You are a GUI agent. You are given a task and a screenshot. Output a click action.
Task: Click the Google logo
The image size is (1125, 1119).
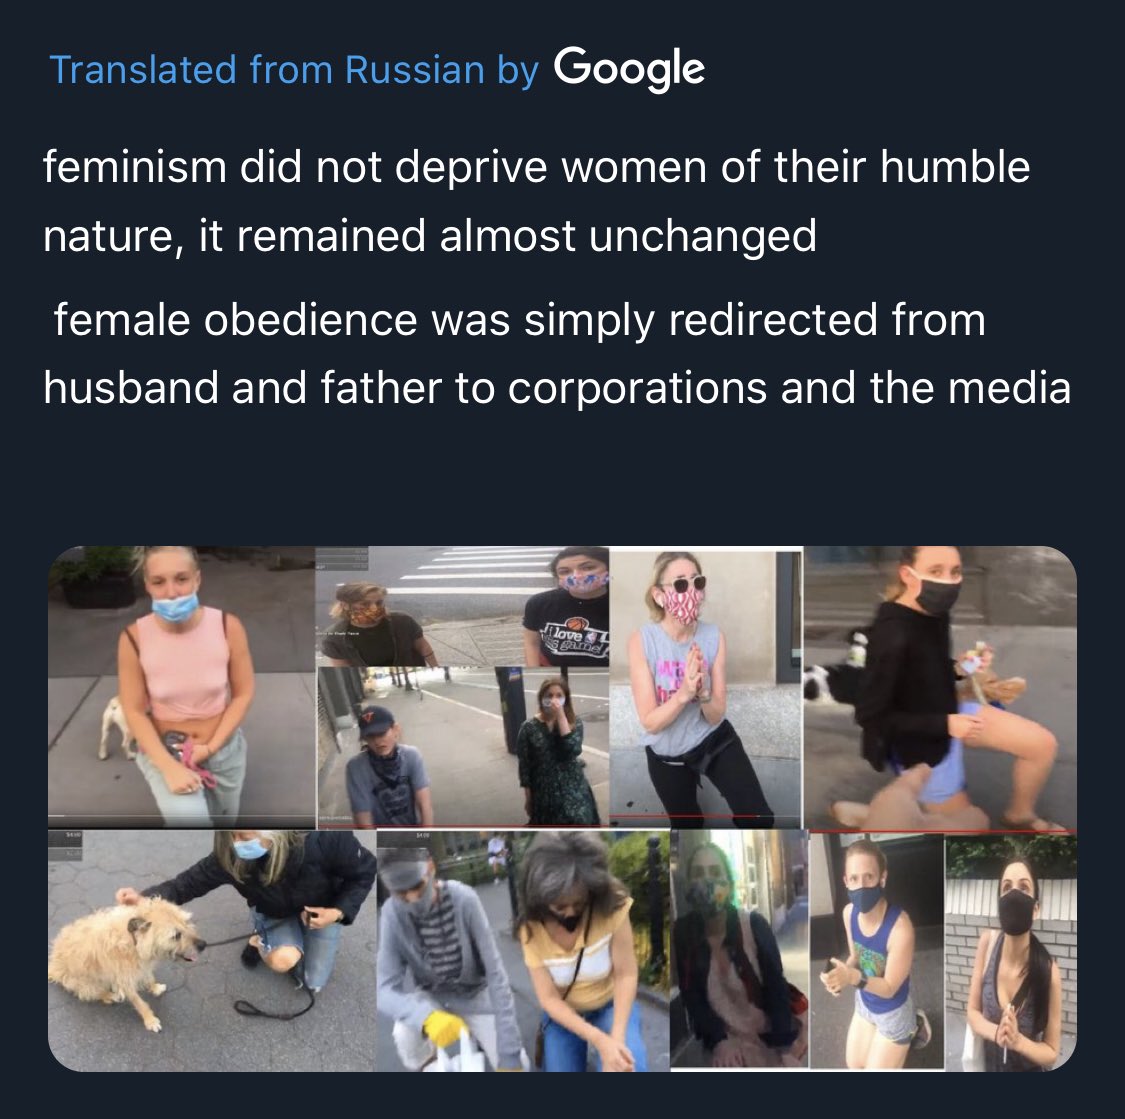pyautogui.click(x=629, y=70)
